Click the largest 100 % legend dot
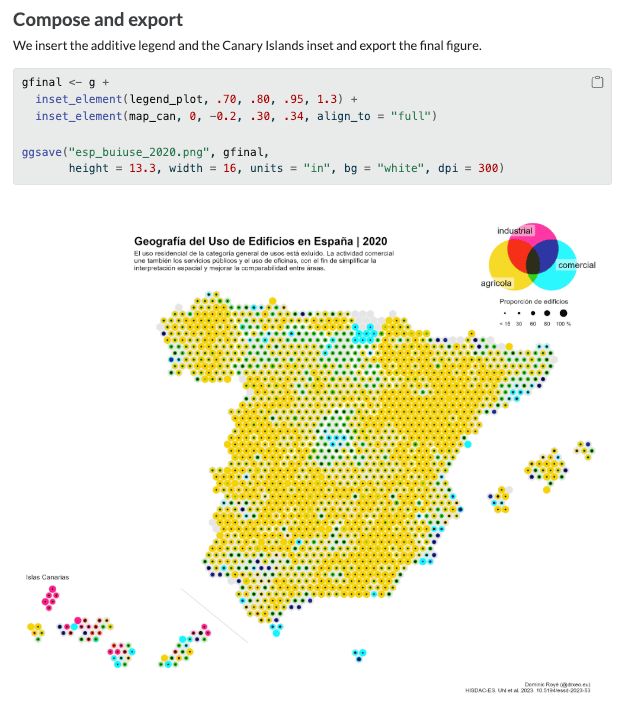Image resolution: width=627 pixels, height=725 pixels. click(x=564, y=313)
